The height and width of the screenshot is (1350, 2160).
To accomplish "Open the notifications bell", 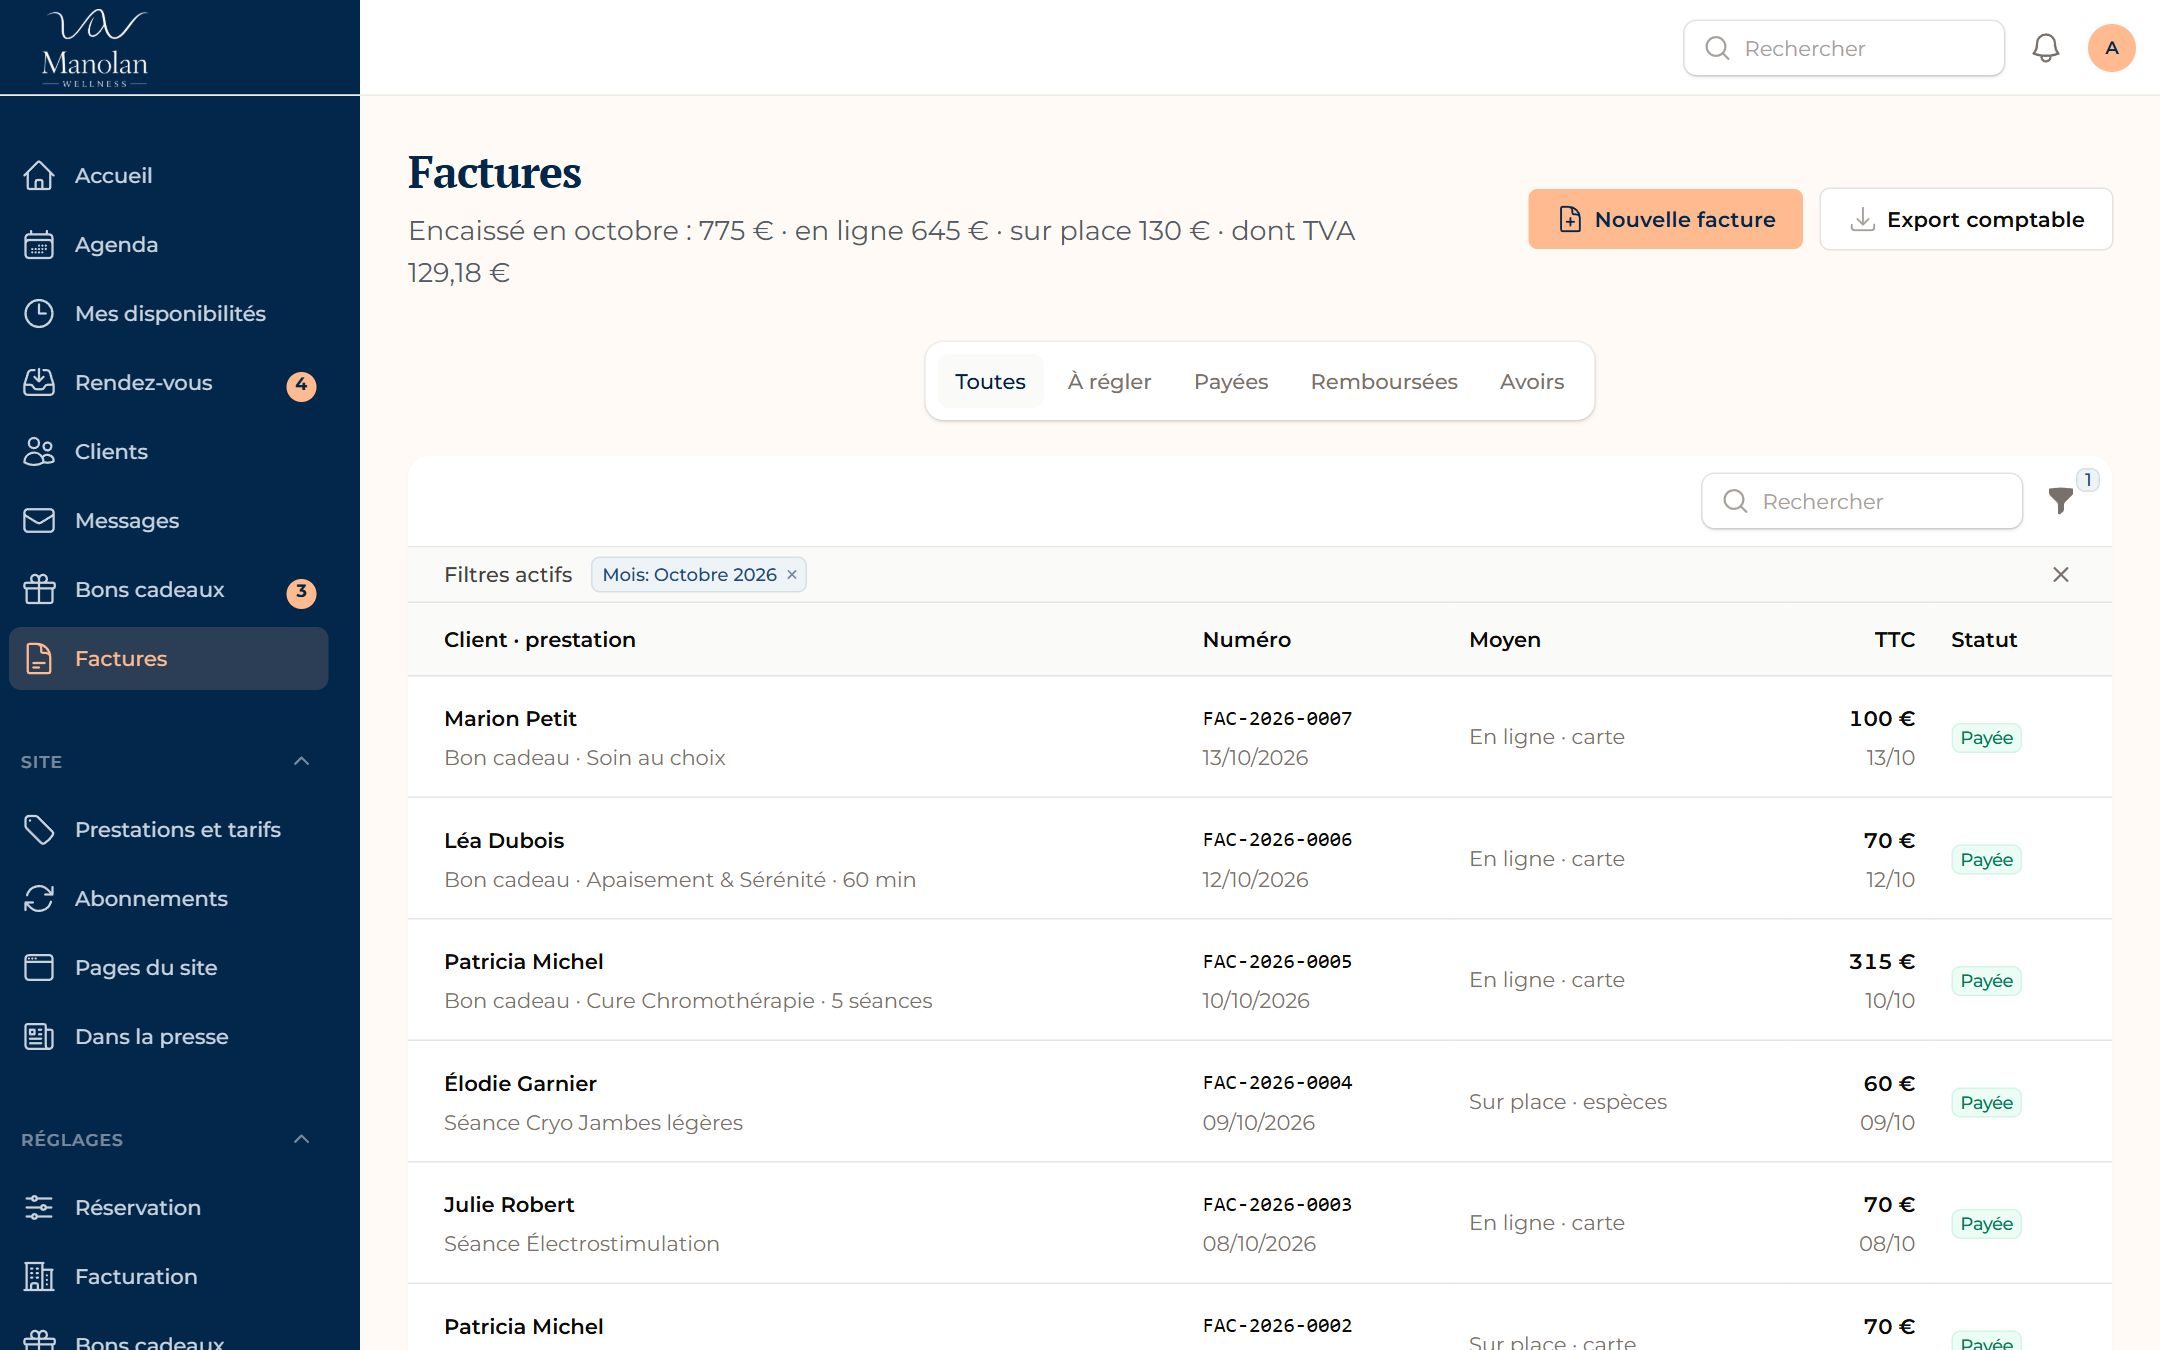I will pyautogui.click(x=2045, y=48).
